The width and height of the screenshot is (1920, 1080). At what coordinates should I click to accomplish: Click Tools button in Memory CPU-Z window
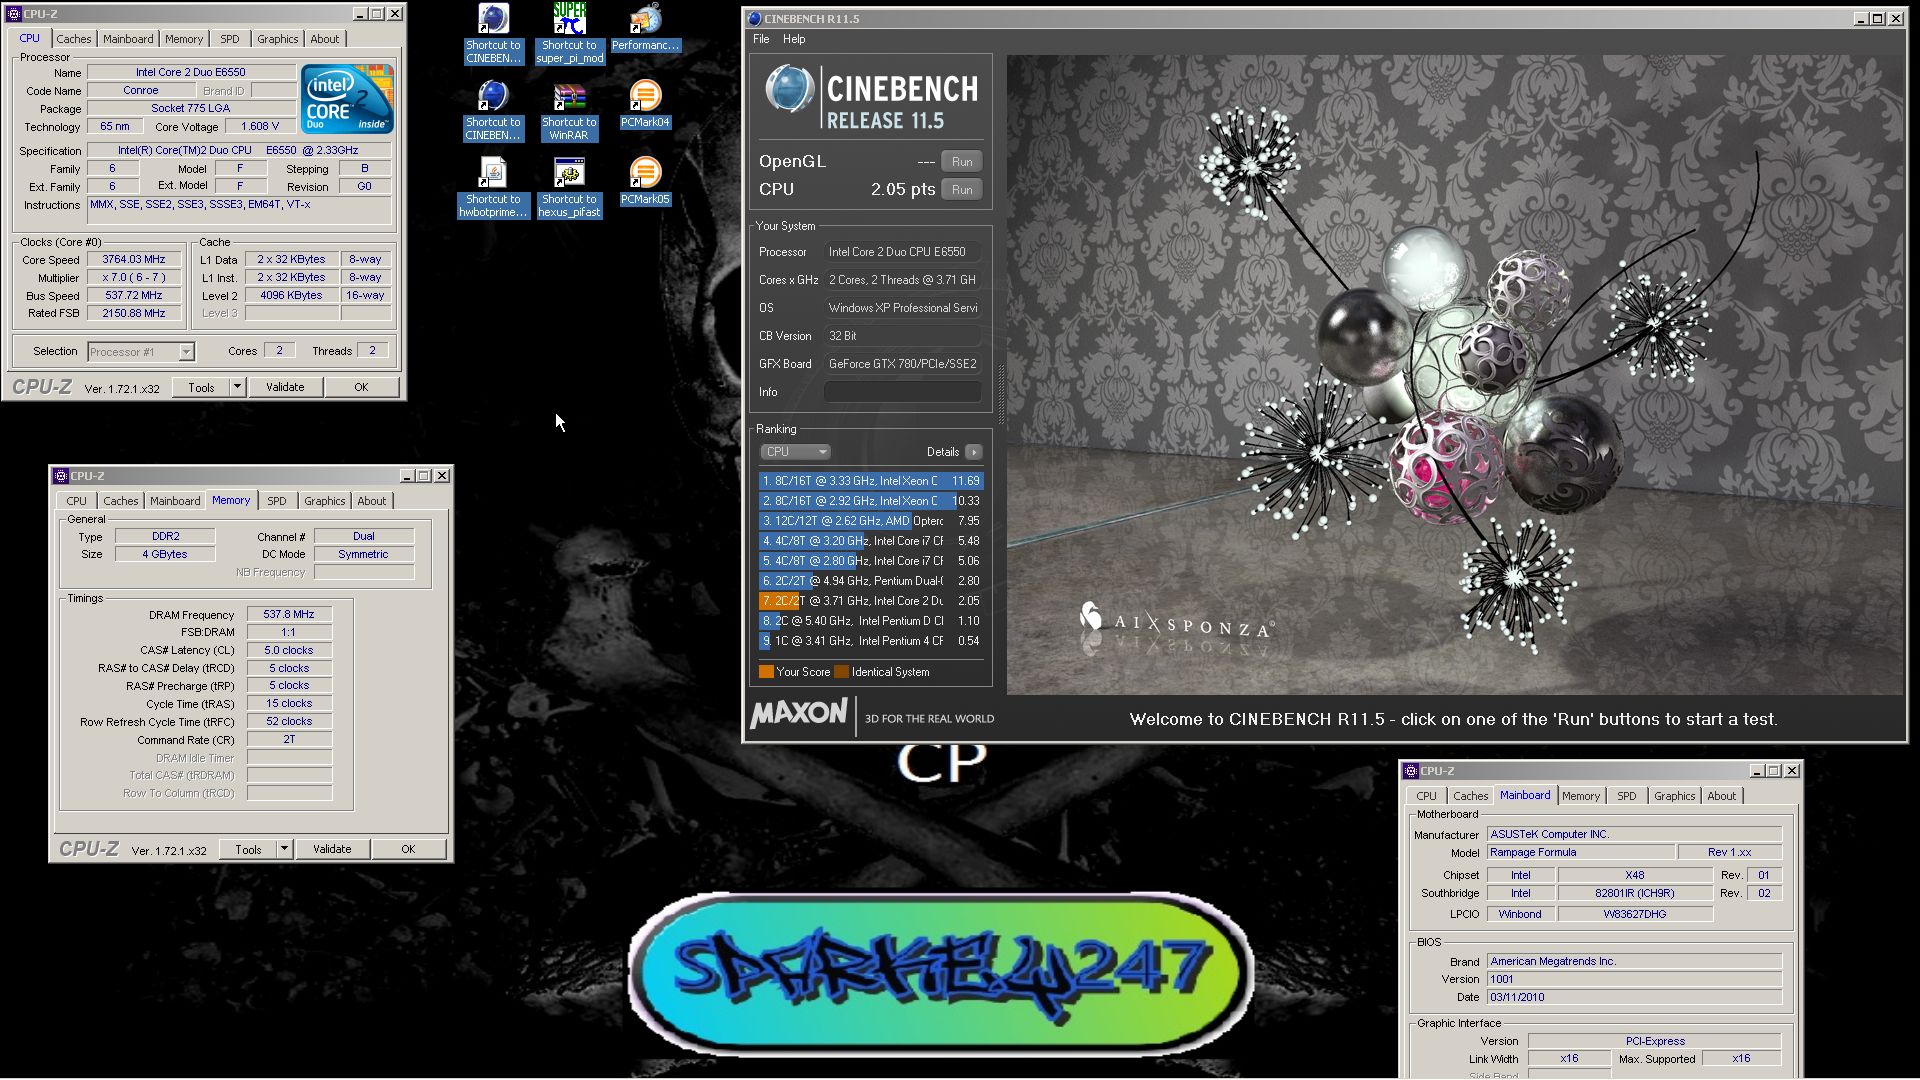(248, 849)
